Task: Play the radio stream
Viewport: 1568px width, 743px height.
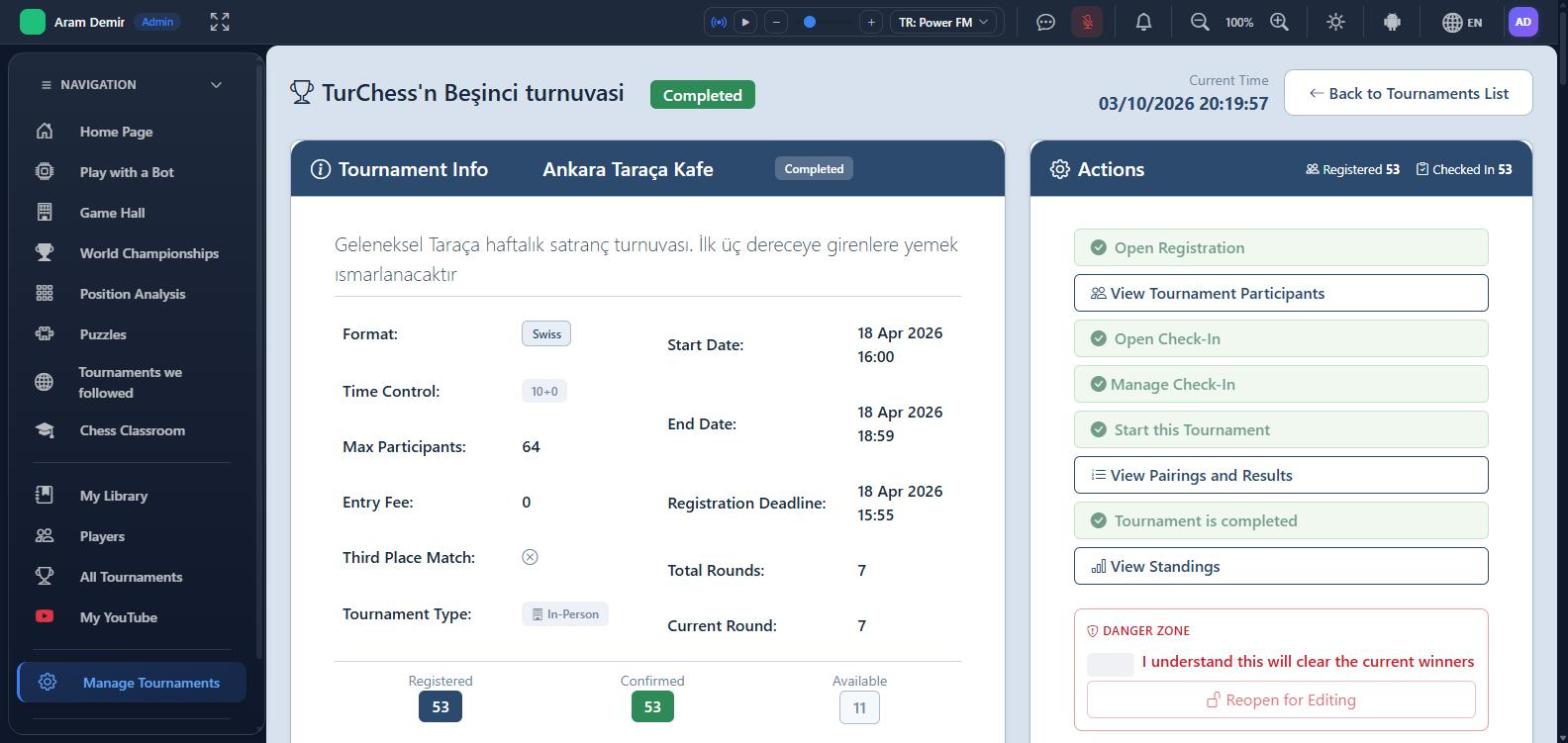Action: coord(746,22)
